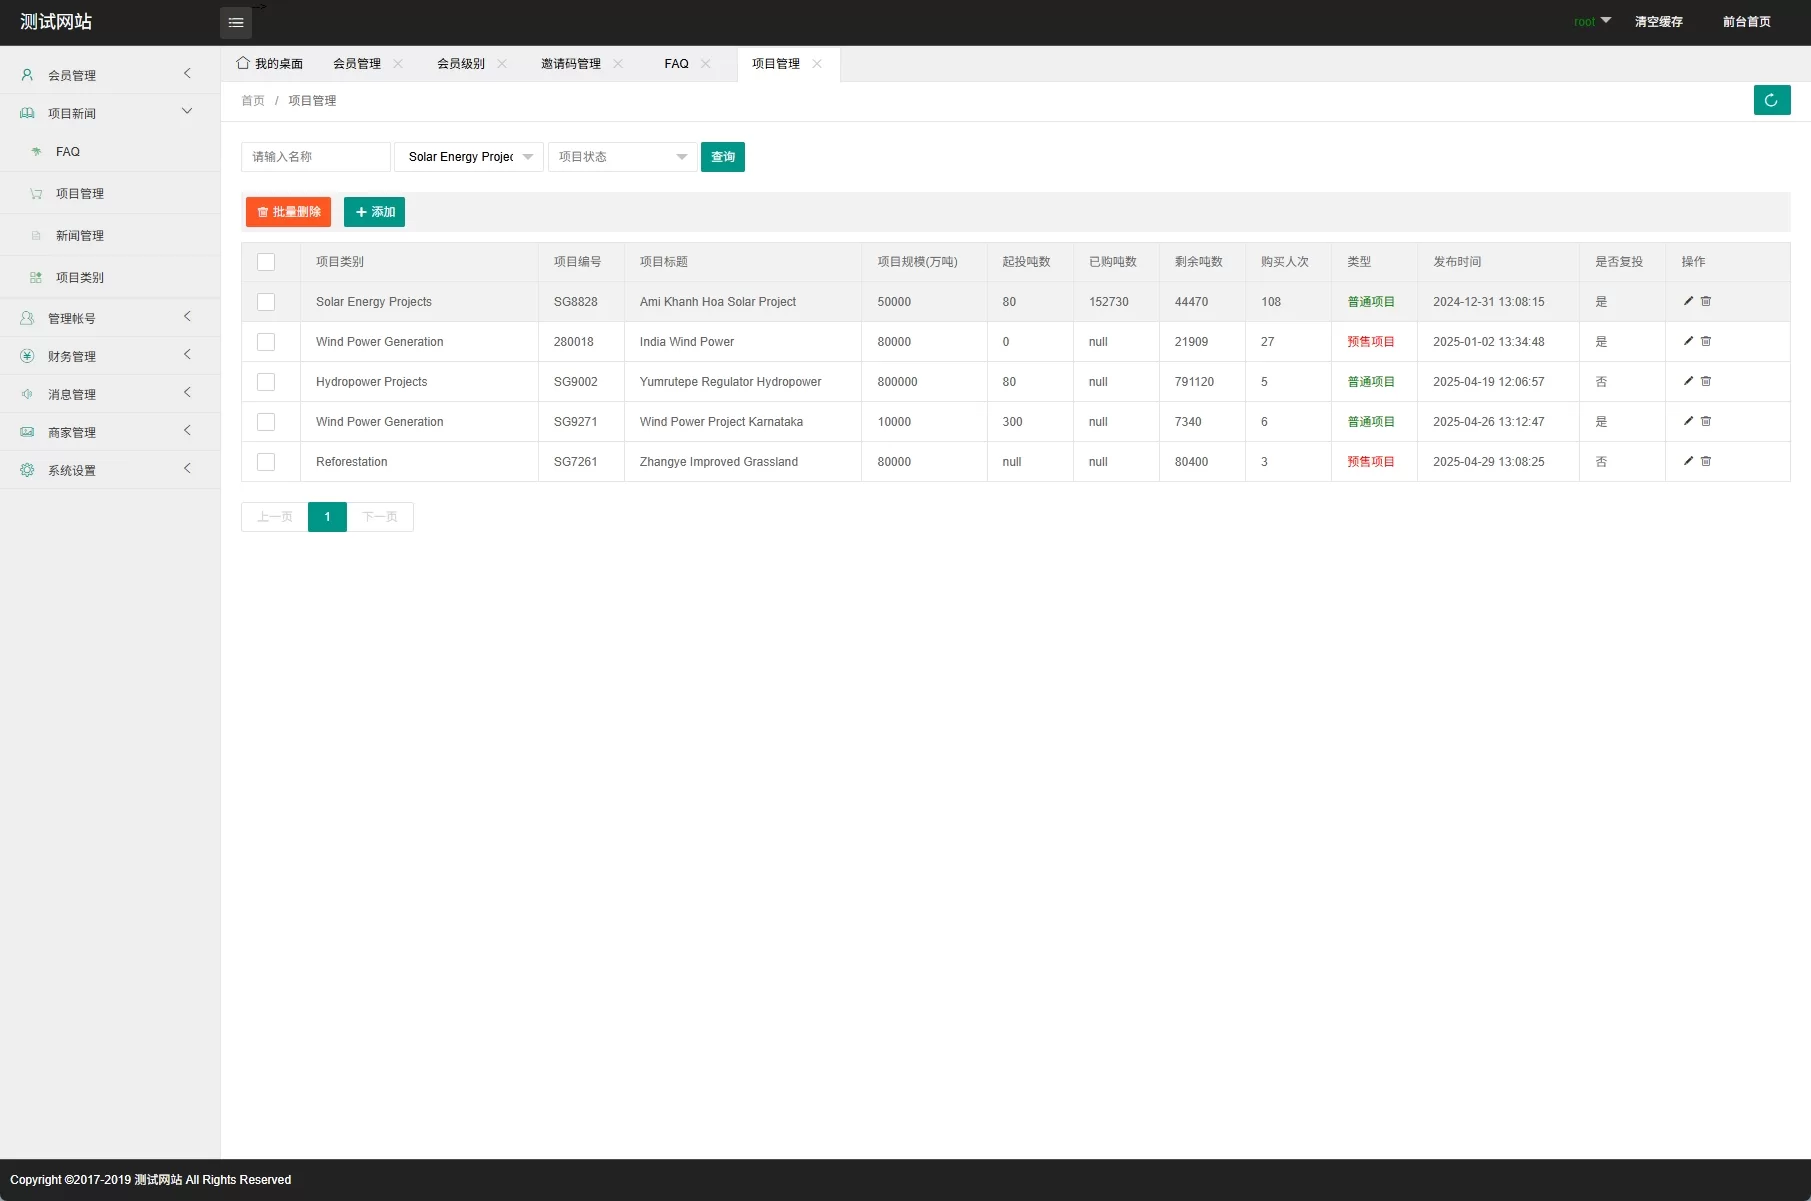The height and width of the screenshot is (1201, 1811).
Task: Toggle the select-all checkbox in table header
Action: tap(266, 262)
